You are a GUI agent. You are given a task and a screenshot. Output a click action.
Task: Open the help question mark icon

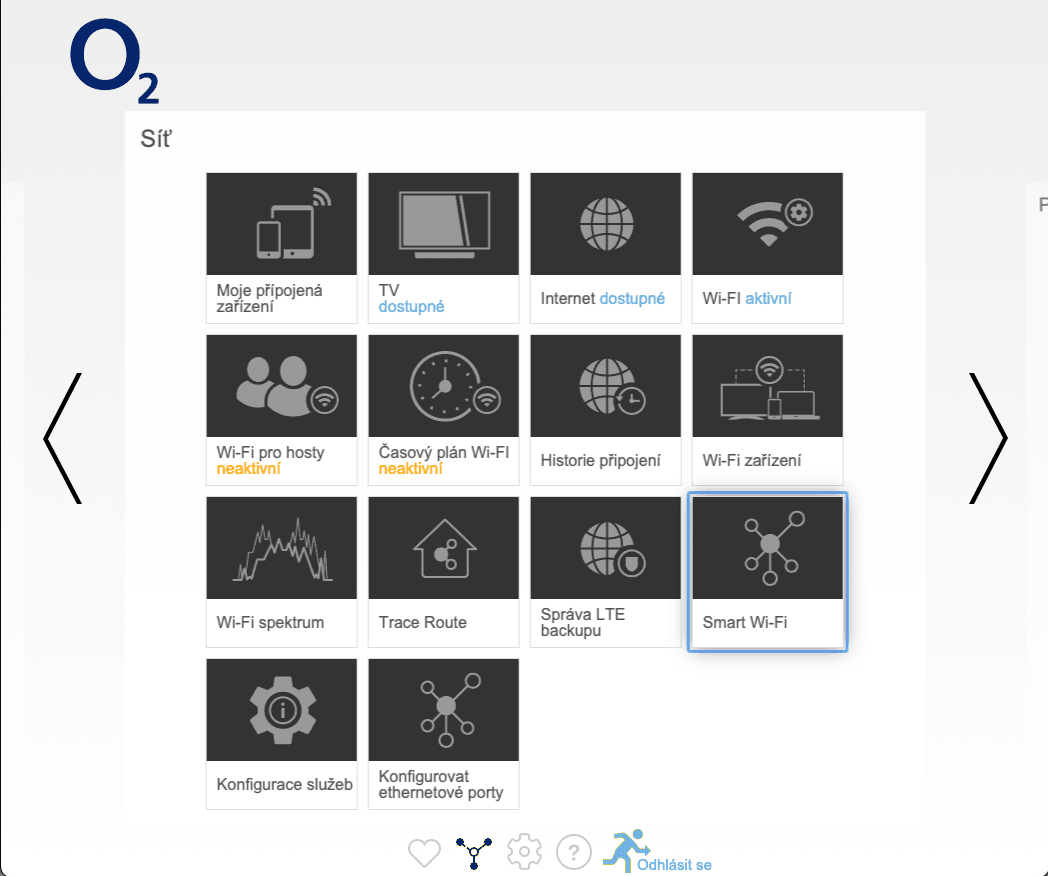coord(573,852)
